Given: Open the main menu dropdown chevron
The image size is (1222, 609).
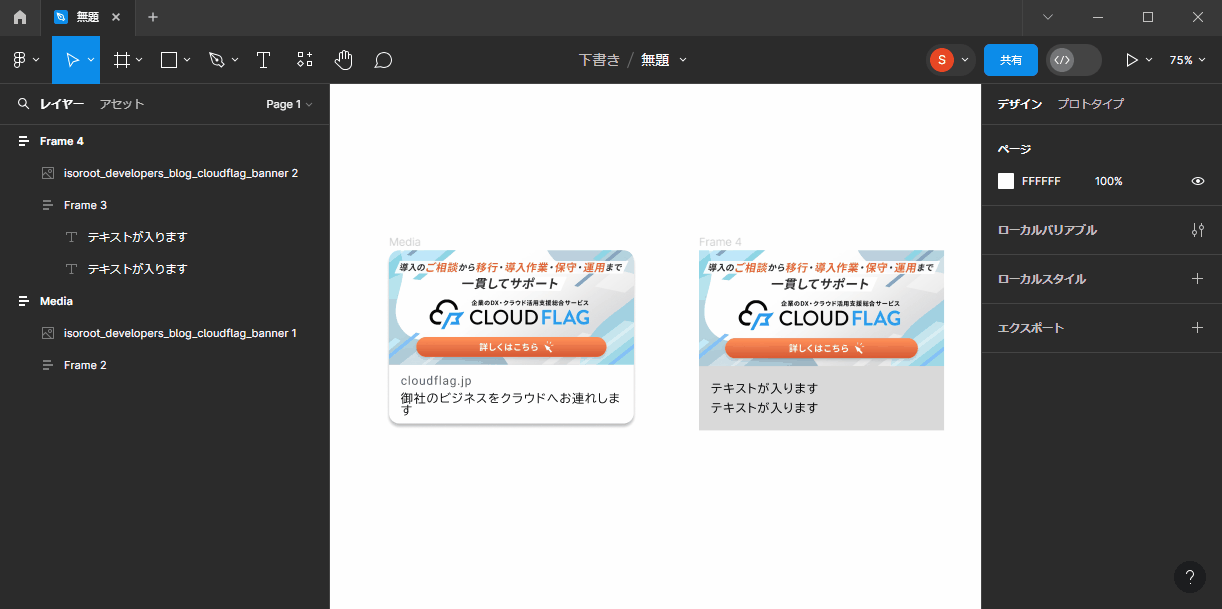Looking at the screenshot, I should point(36,60).
